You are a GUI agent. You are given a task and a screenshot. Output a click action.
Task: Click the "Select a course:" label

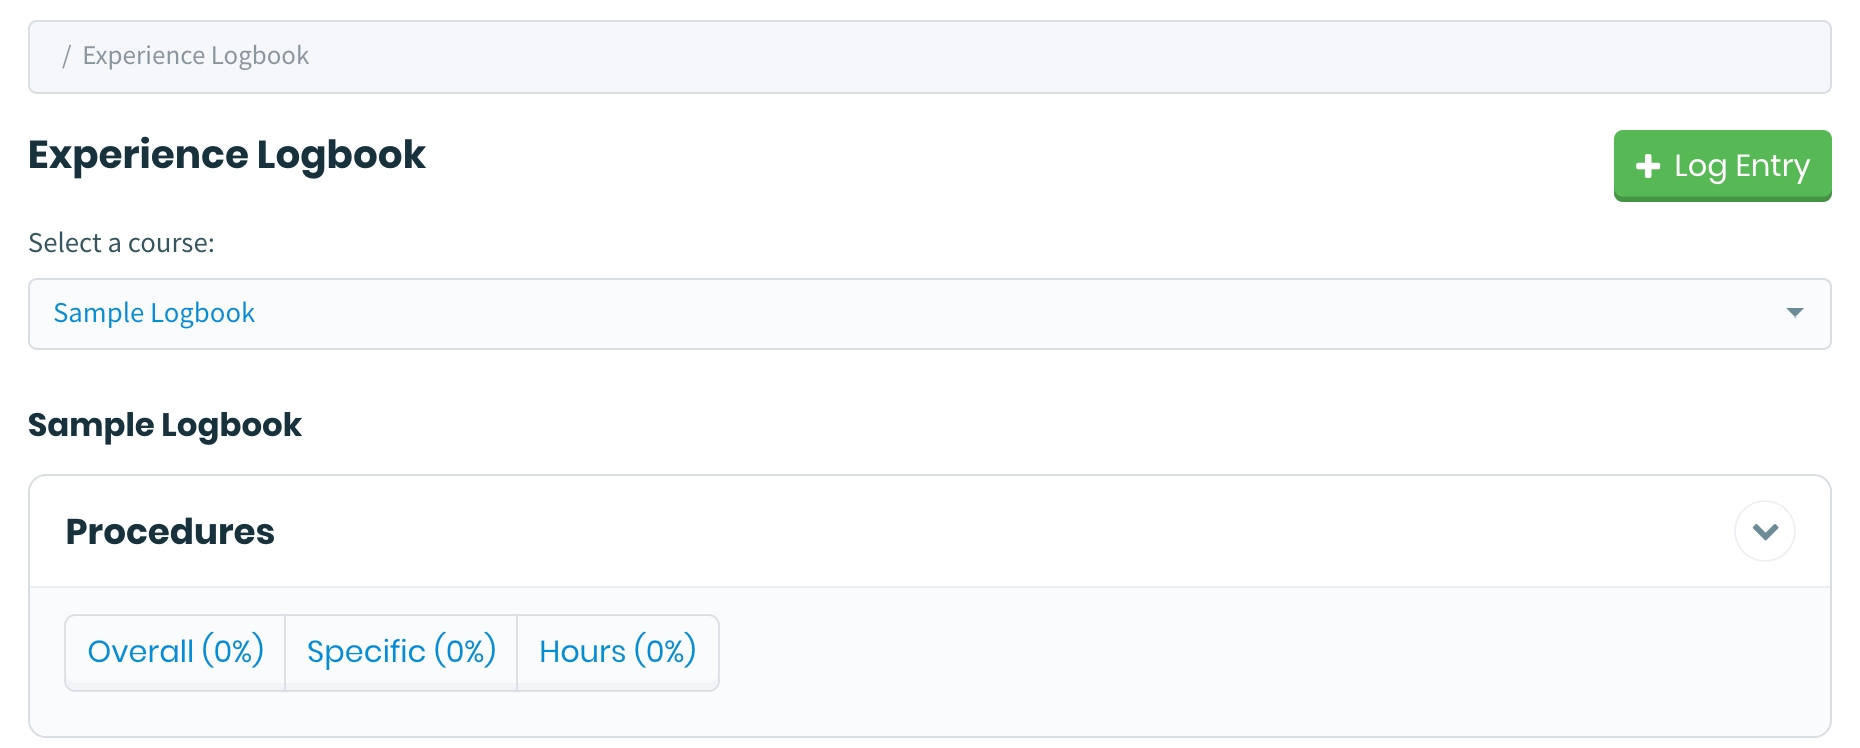[x=121, y=243]
